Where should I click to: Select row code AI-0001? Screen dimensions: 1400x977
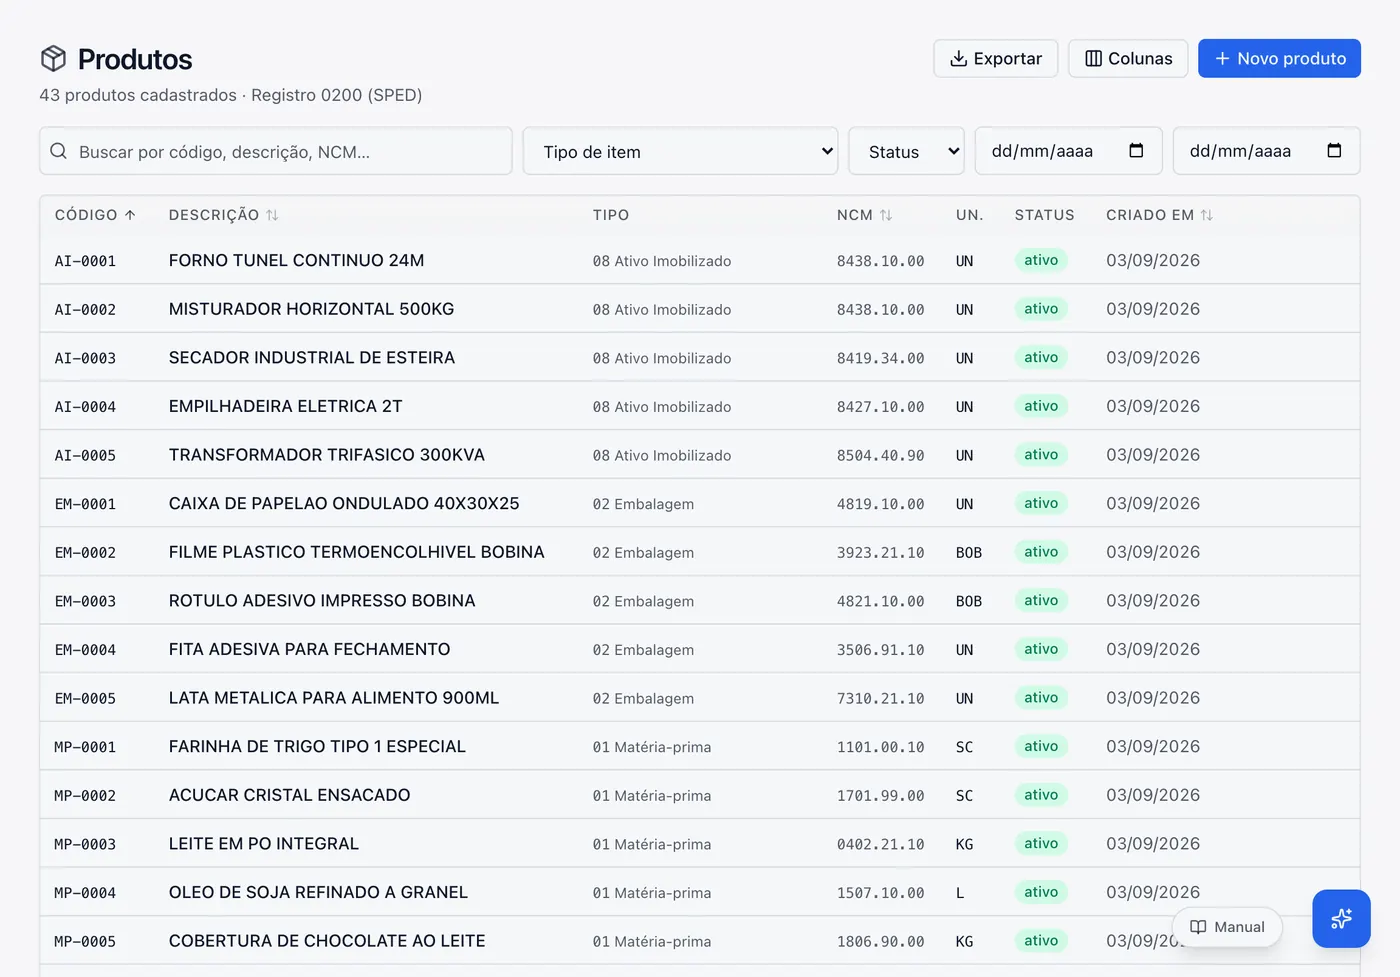coord(85,261)
